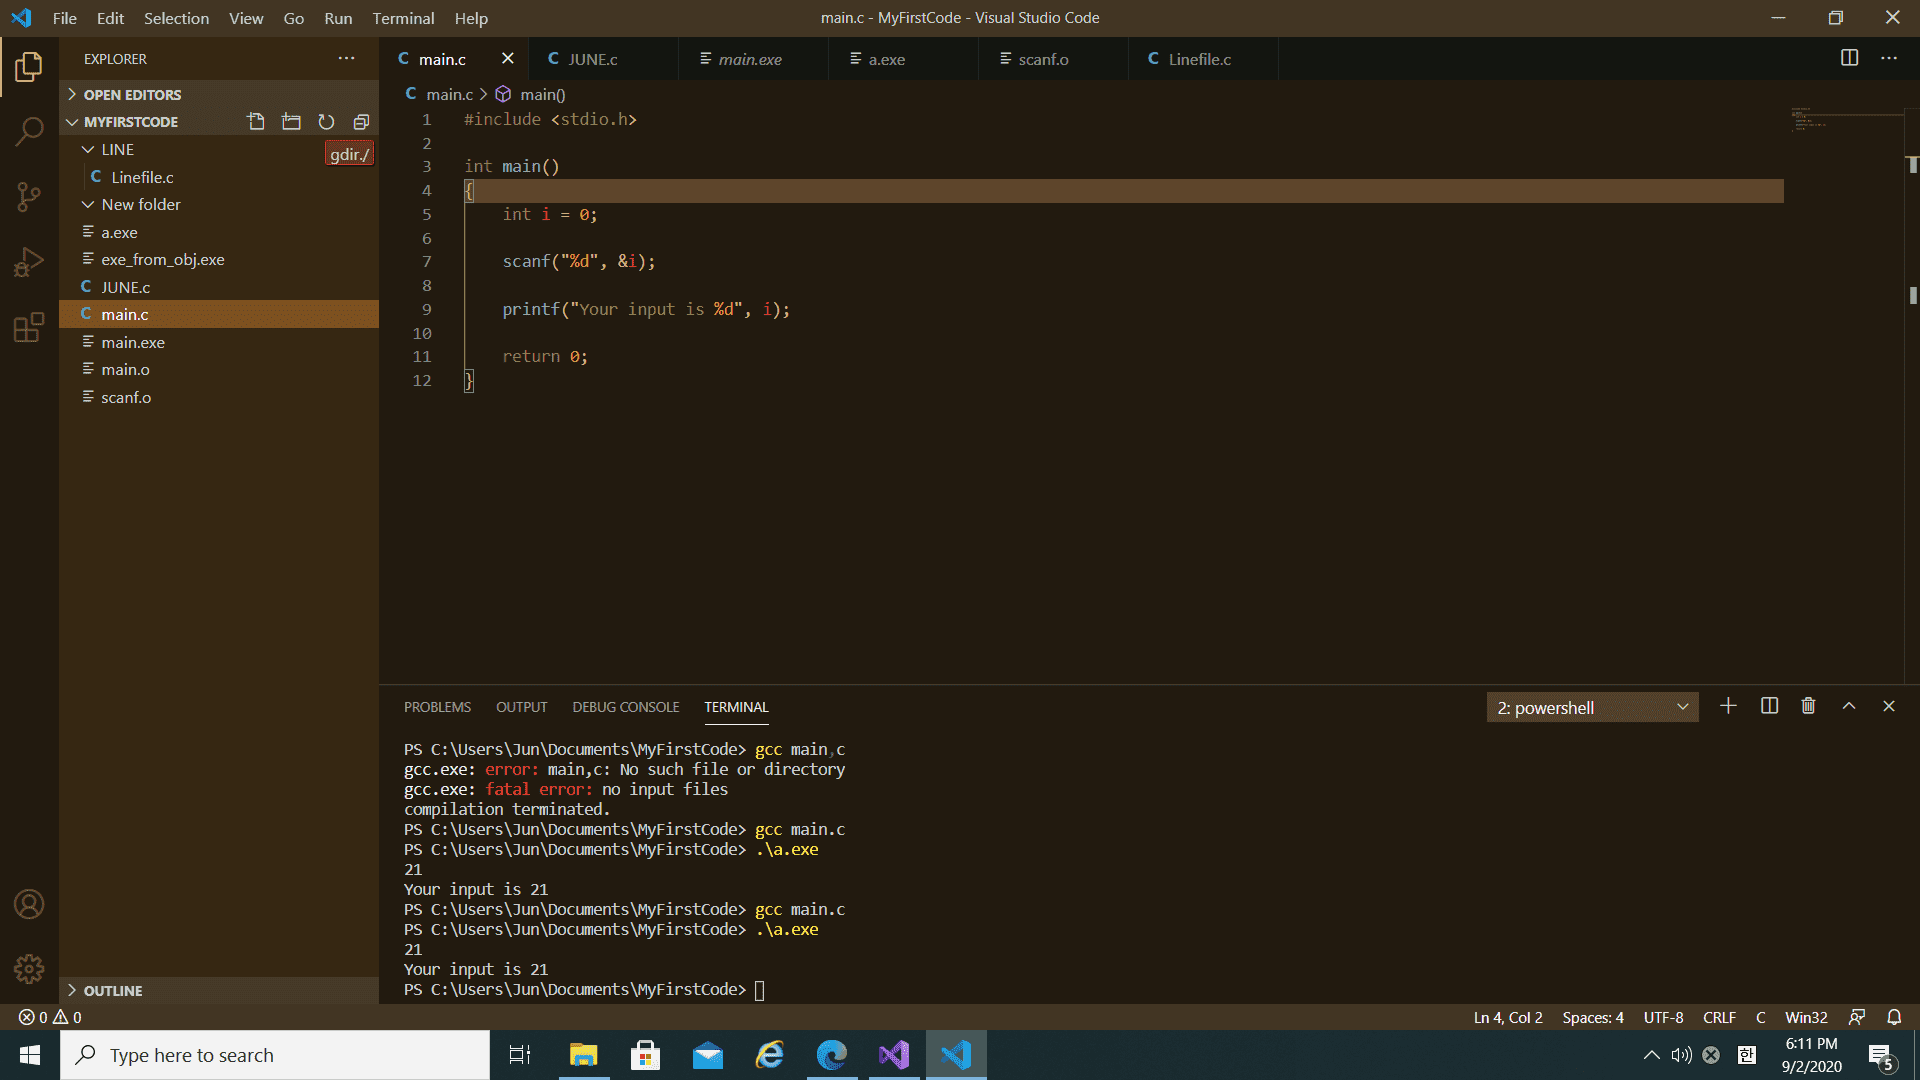Click the New File icon in explorer
This screenshot has width=1920, height=1080.
[x=256, y=122]
